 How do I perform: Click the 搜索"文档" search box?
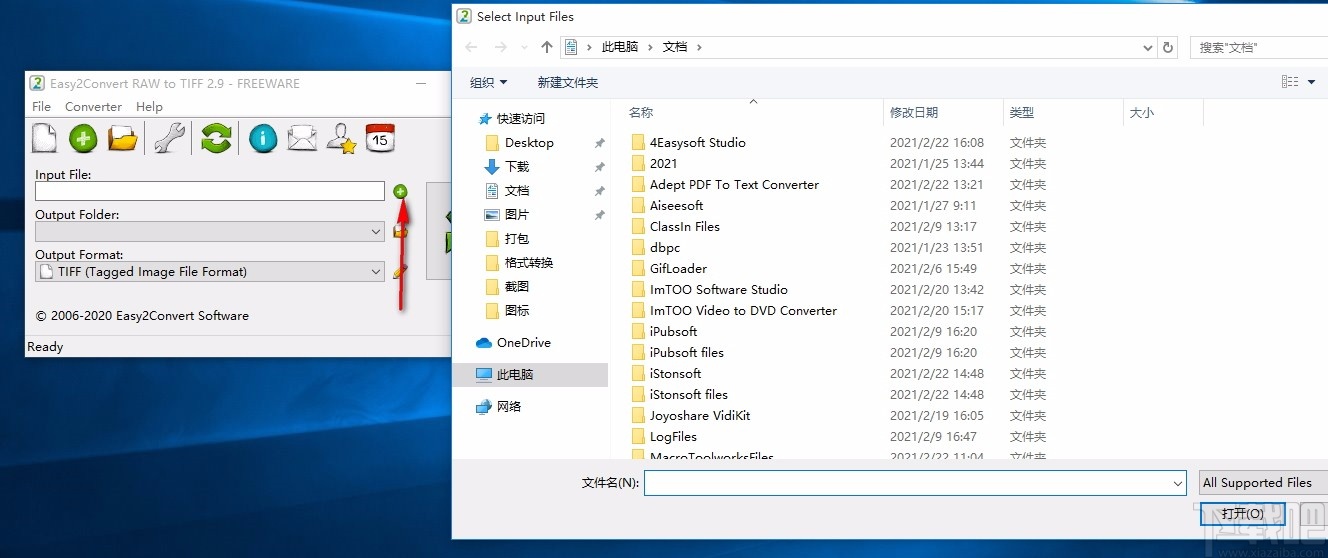click(x=1259, y=47)
